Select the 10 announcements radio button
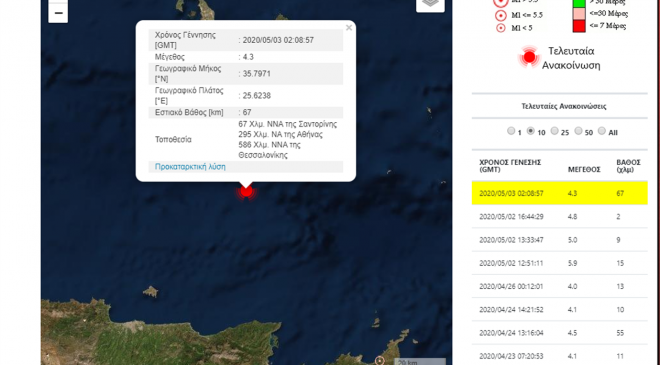 coord(531,131)
